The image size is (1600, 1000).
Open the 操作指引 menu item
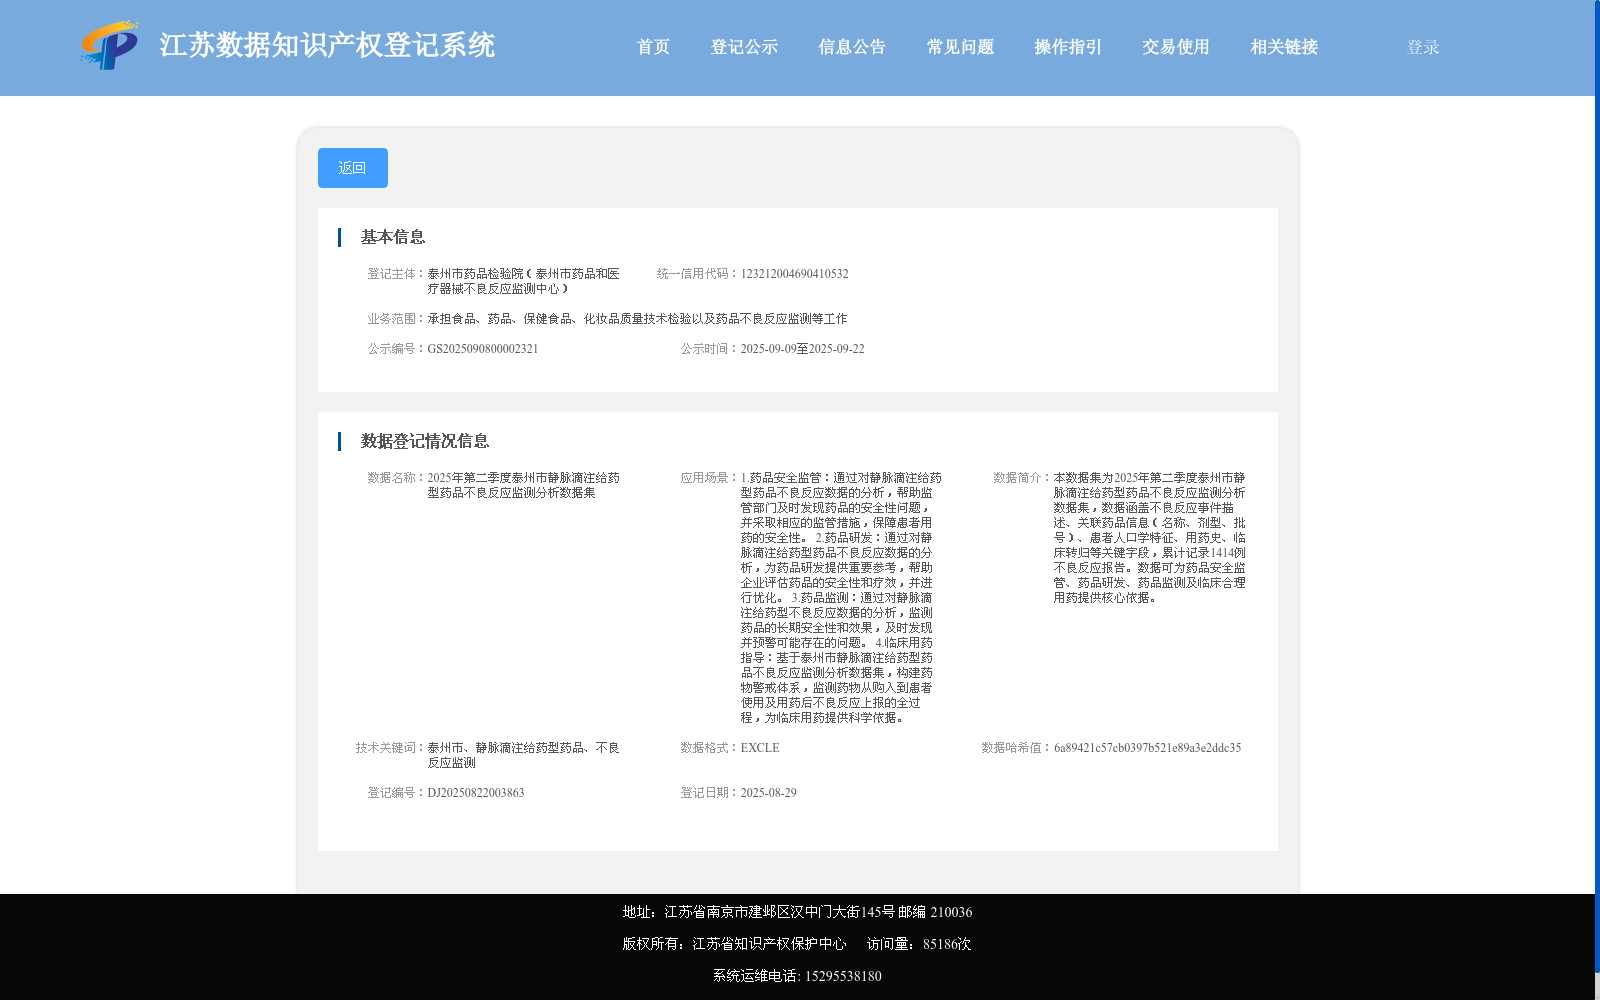pos(1068,47)
